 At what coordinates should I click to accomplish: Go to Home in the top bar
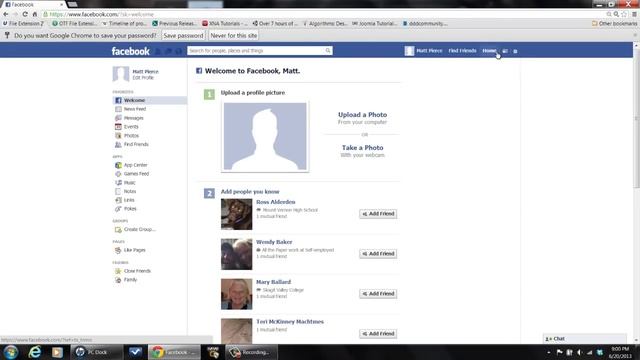pyautogui.click(x=489, y=51)
